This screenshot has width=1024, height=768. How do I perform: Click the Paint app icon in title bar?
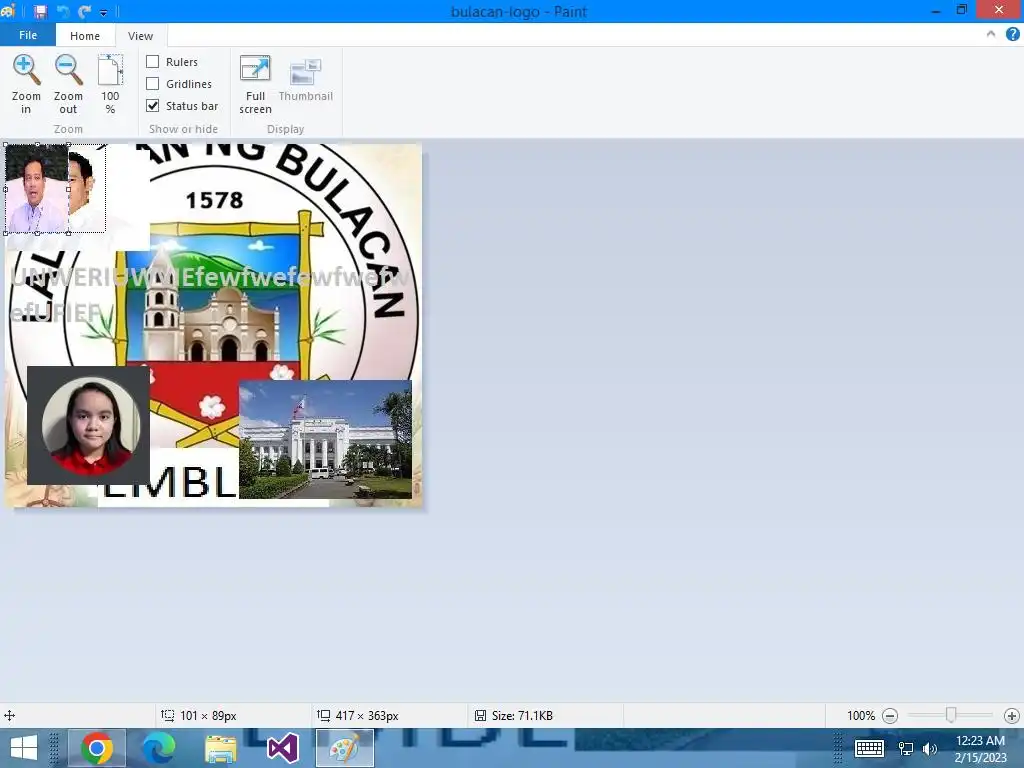[x=8, y=11]
